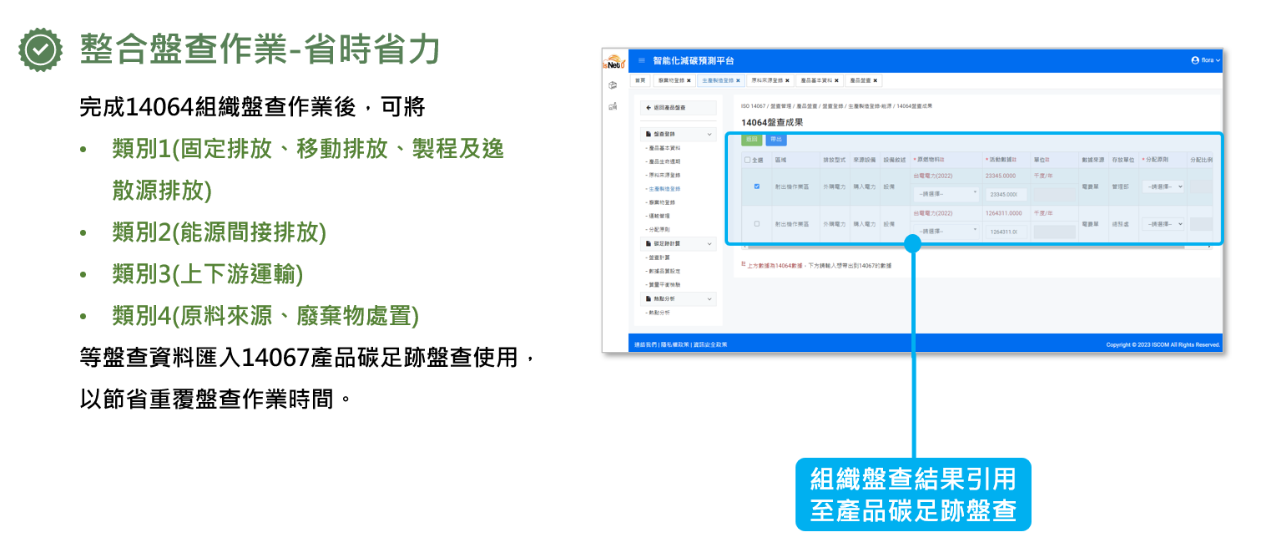The width and height of the screenshot is (1273, 544).
Task: Switch to the 首頁 tab
Action: coord(640,80)
